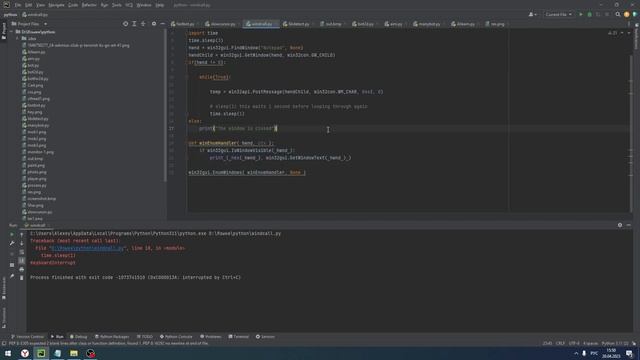Toggle the Structure side tool window
This screenshot has height=360, width=640.
[x=4, y=318]
